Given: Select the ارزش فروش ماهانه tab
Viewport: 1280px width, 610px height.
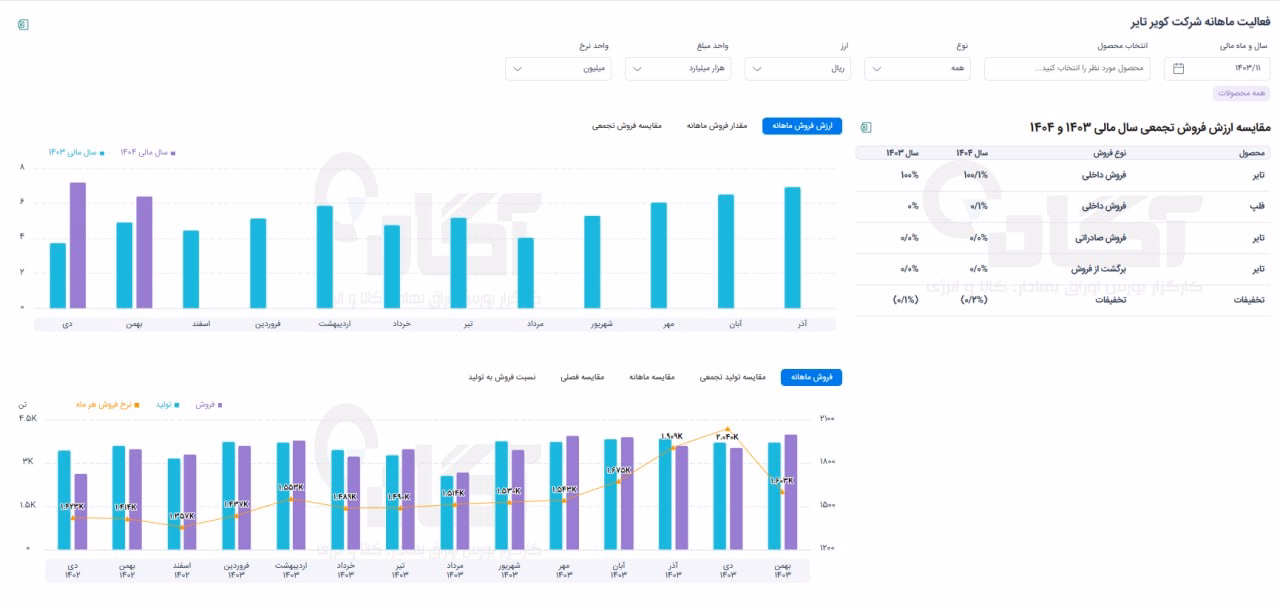Looking at the screenshot, I should point(802,126).
